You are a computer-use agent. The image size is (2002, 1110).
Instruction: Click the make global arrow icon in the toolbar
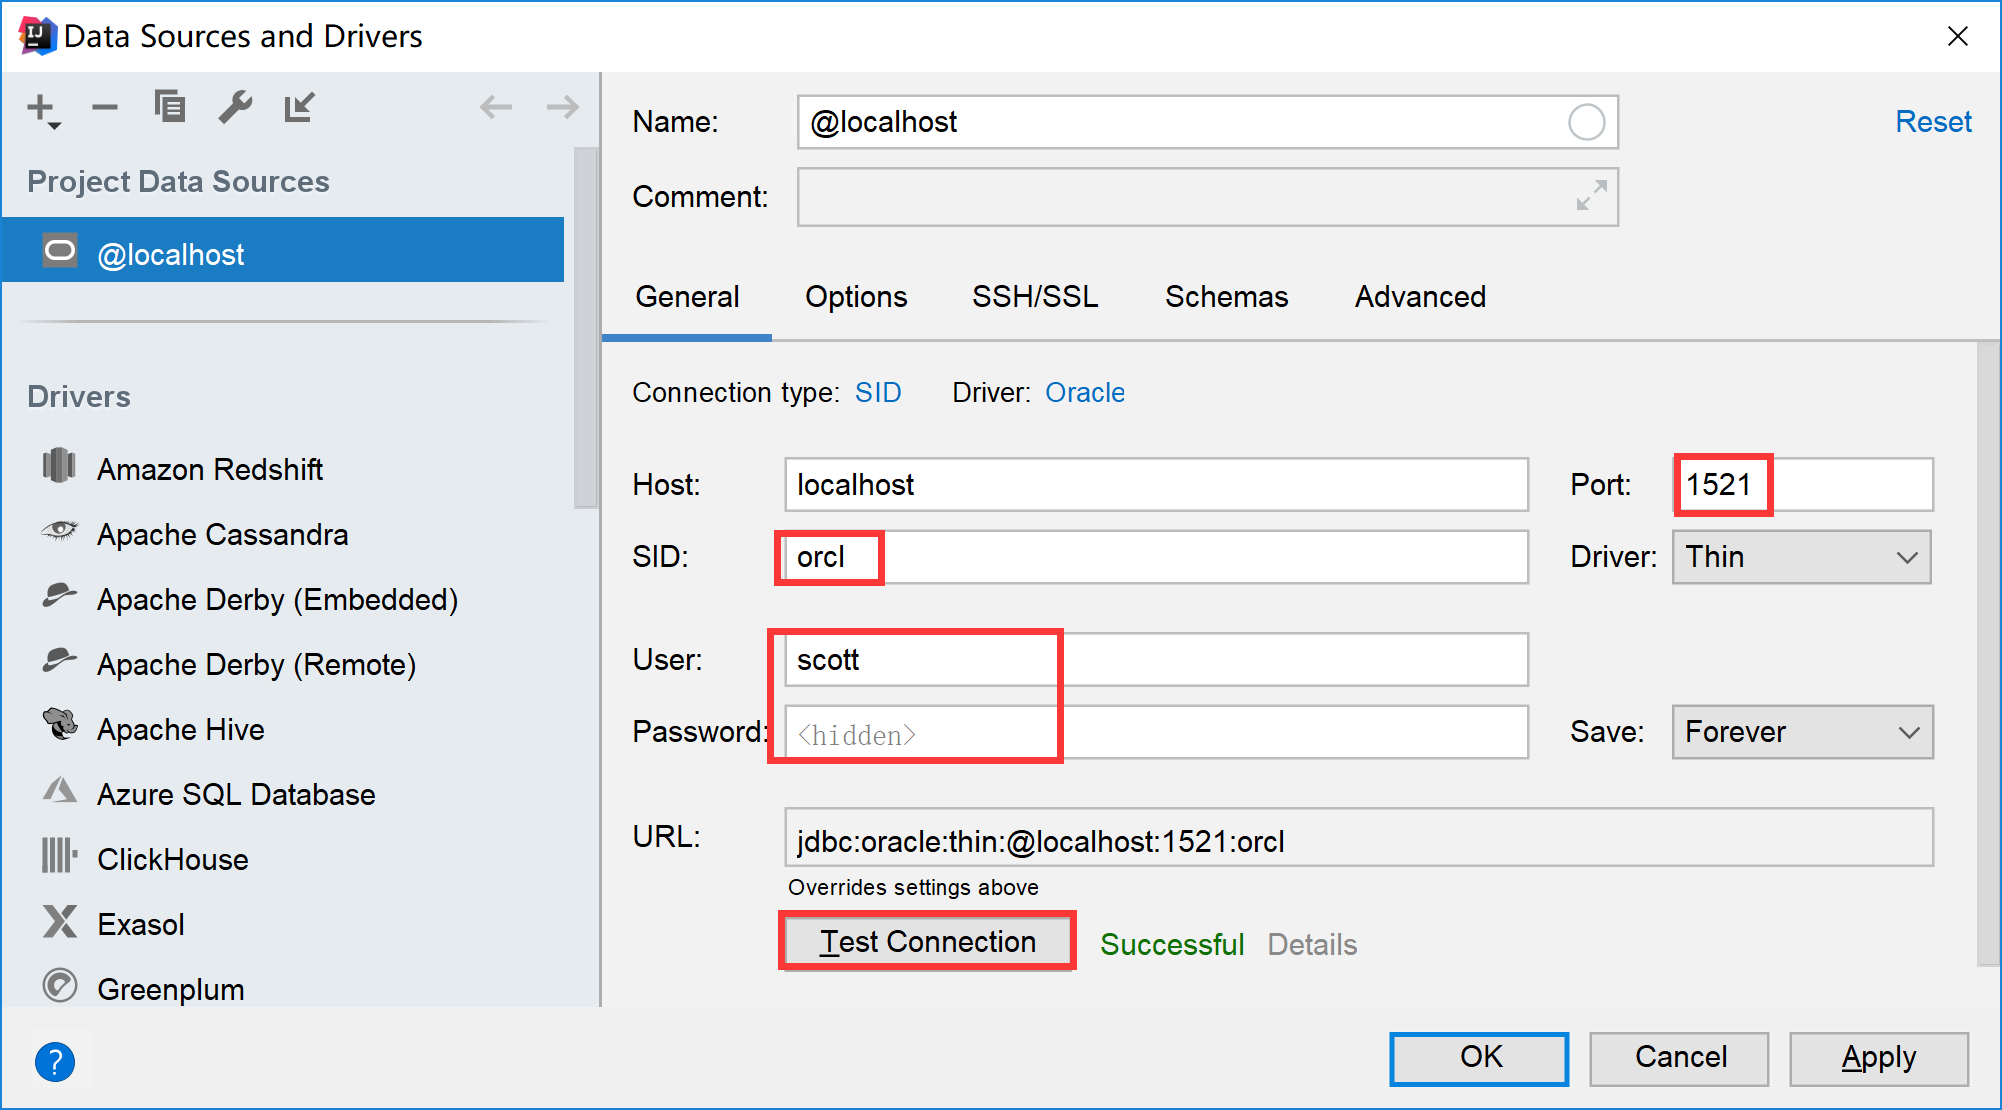point(299,107)
